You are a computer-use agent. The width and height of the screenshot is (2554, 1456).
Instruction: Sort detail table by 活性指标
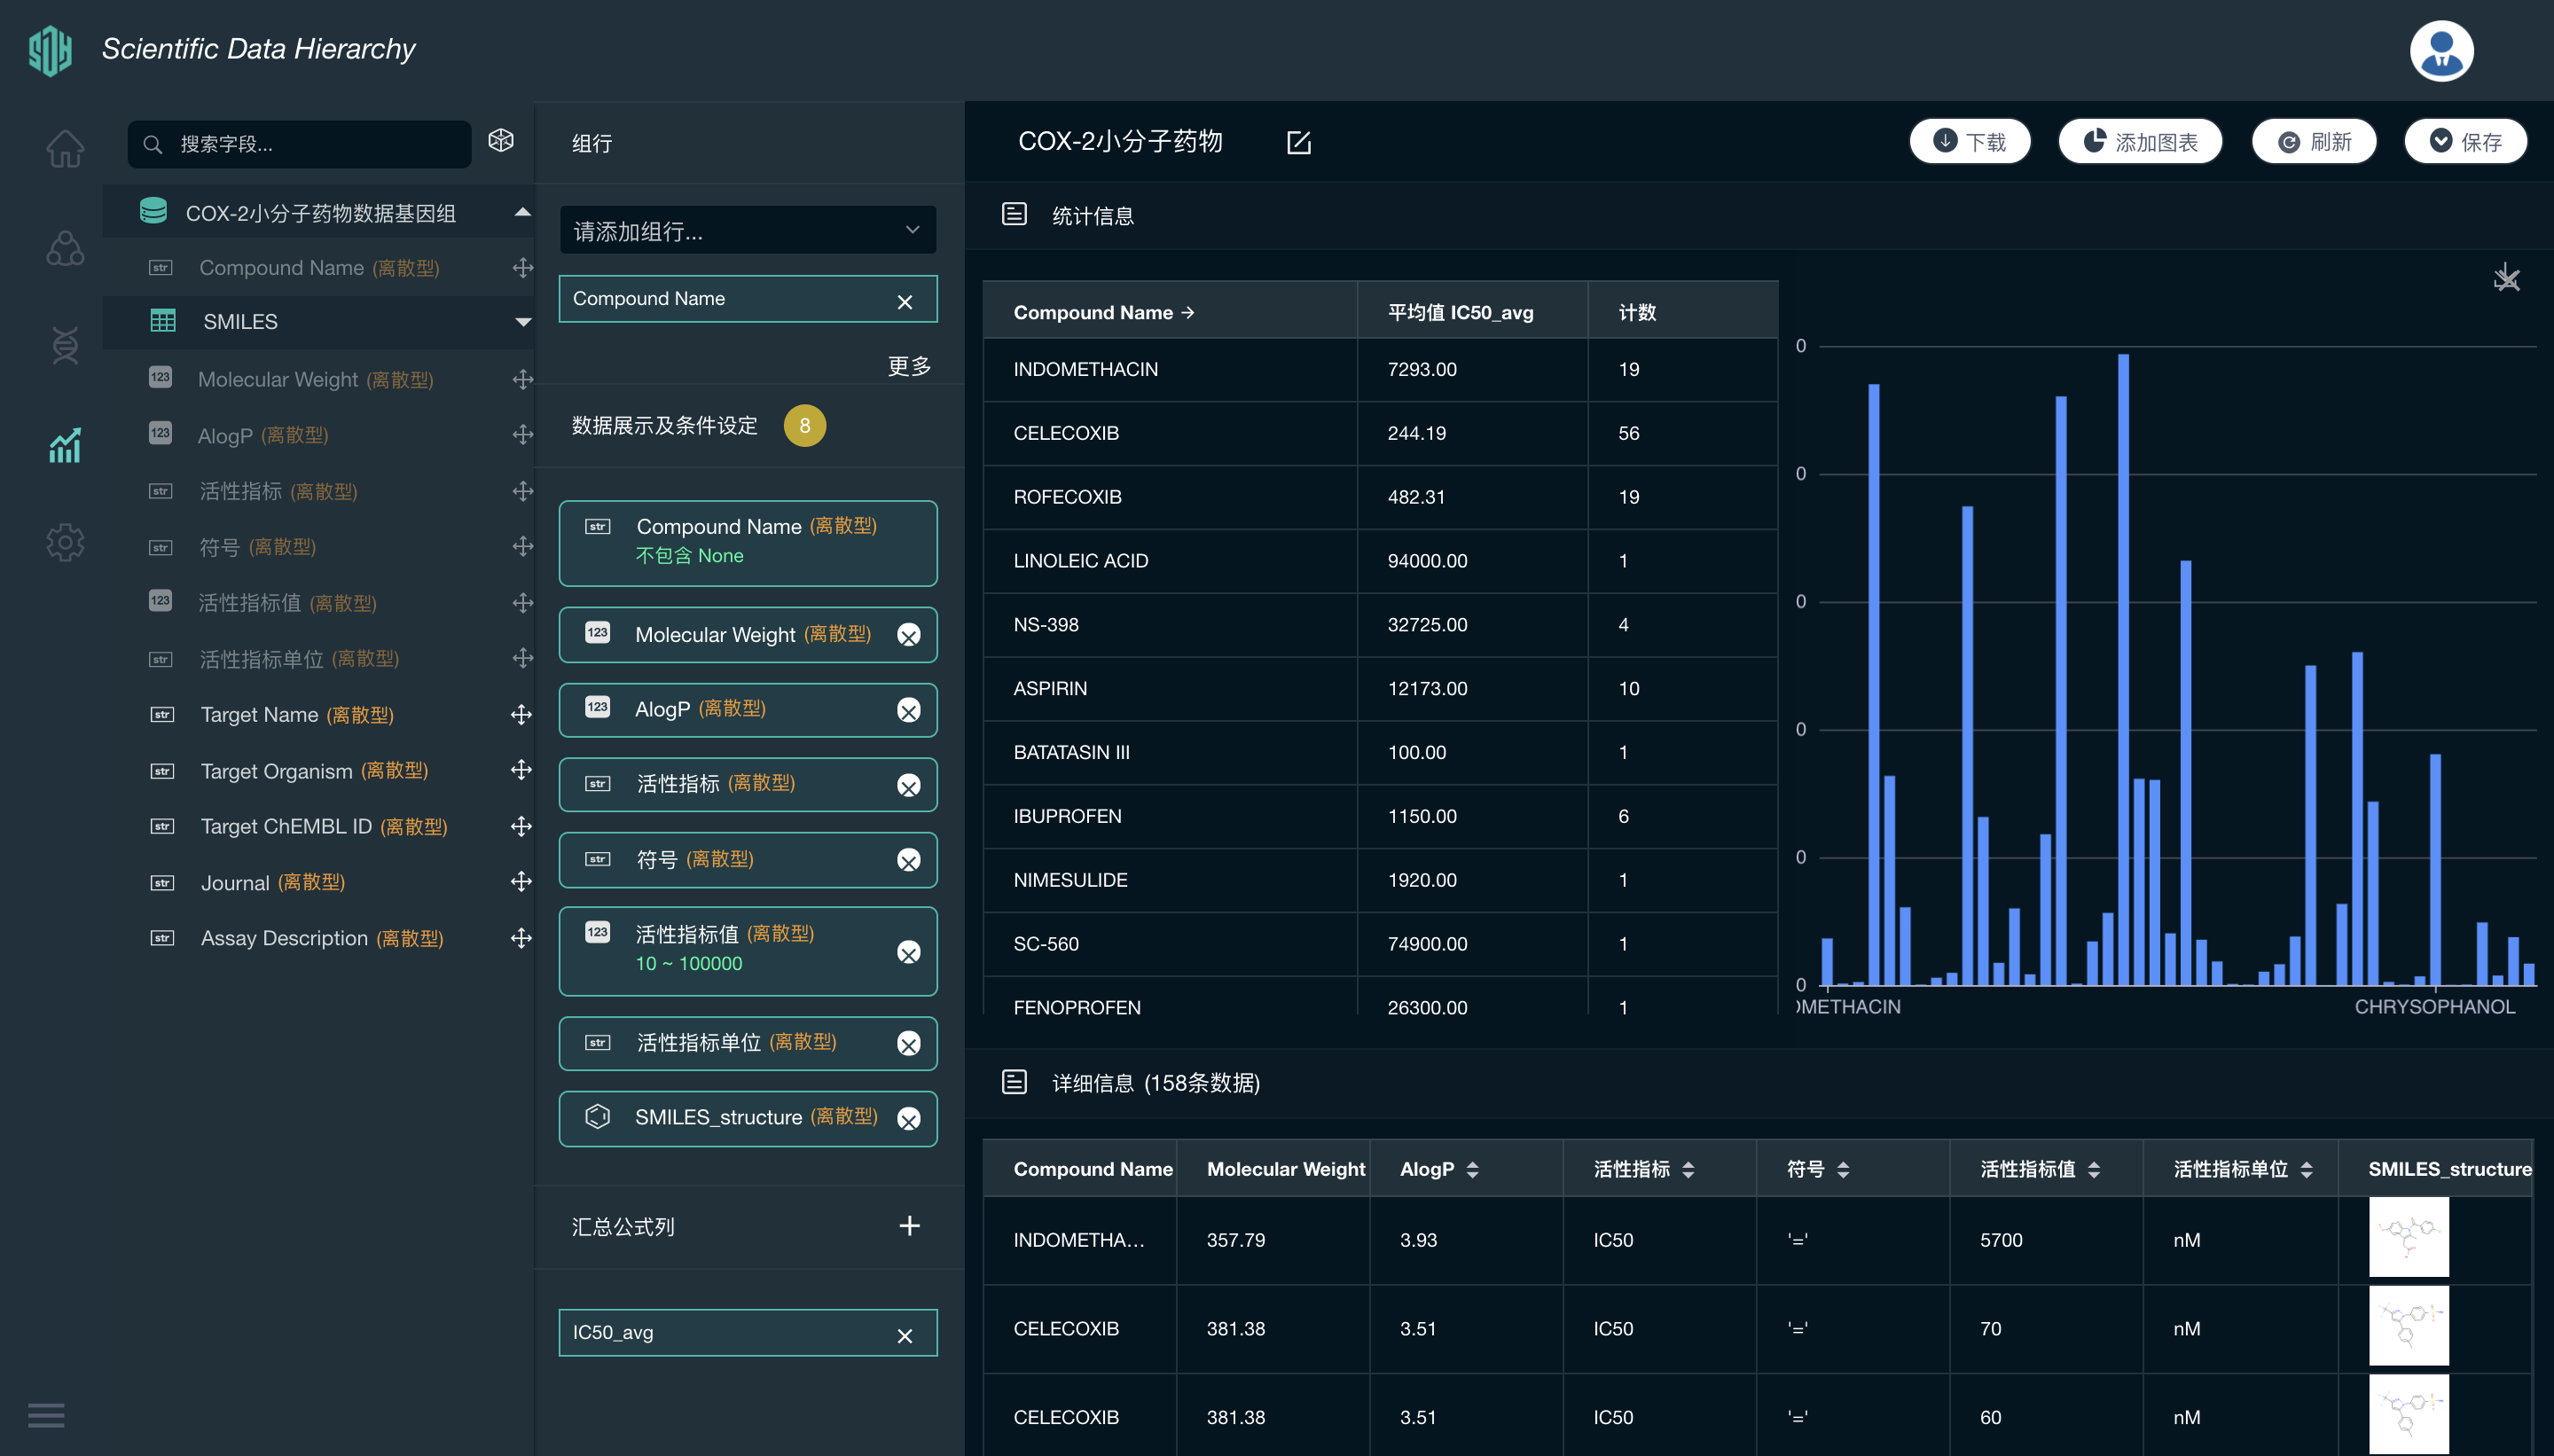click(x=1688, y=1169)
